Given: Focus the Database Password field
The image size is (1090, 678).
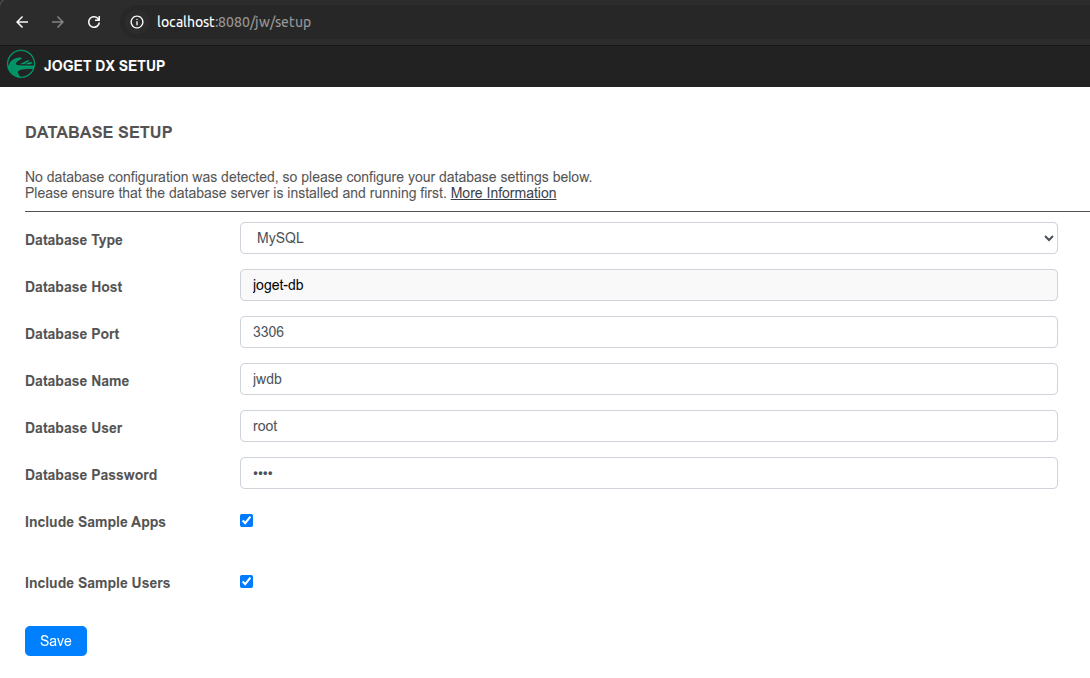Looking at the screenshot, I should tap(649, 473).
